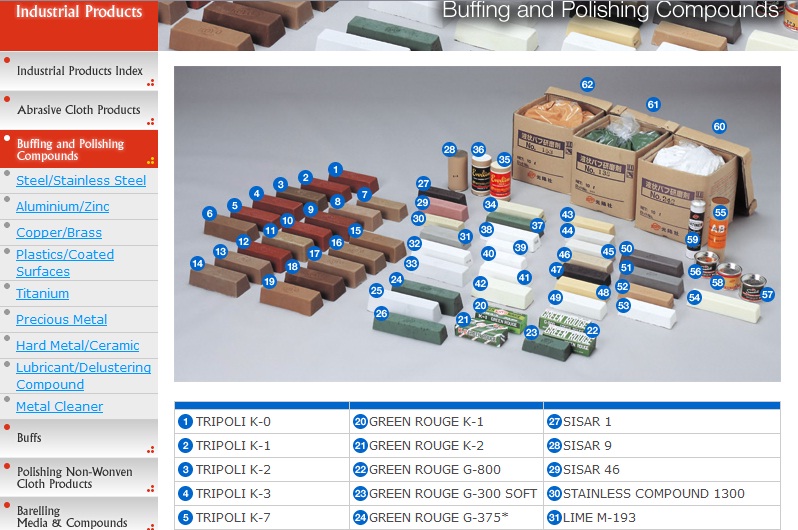Click number 60 marker on cardboard box
The height and width of the screenshot is (530, 798).
tap(719, 127)
